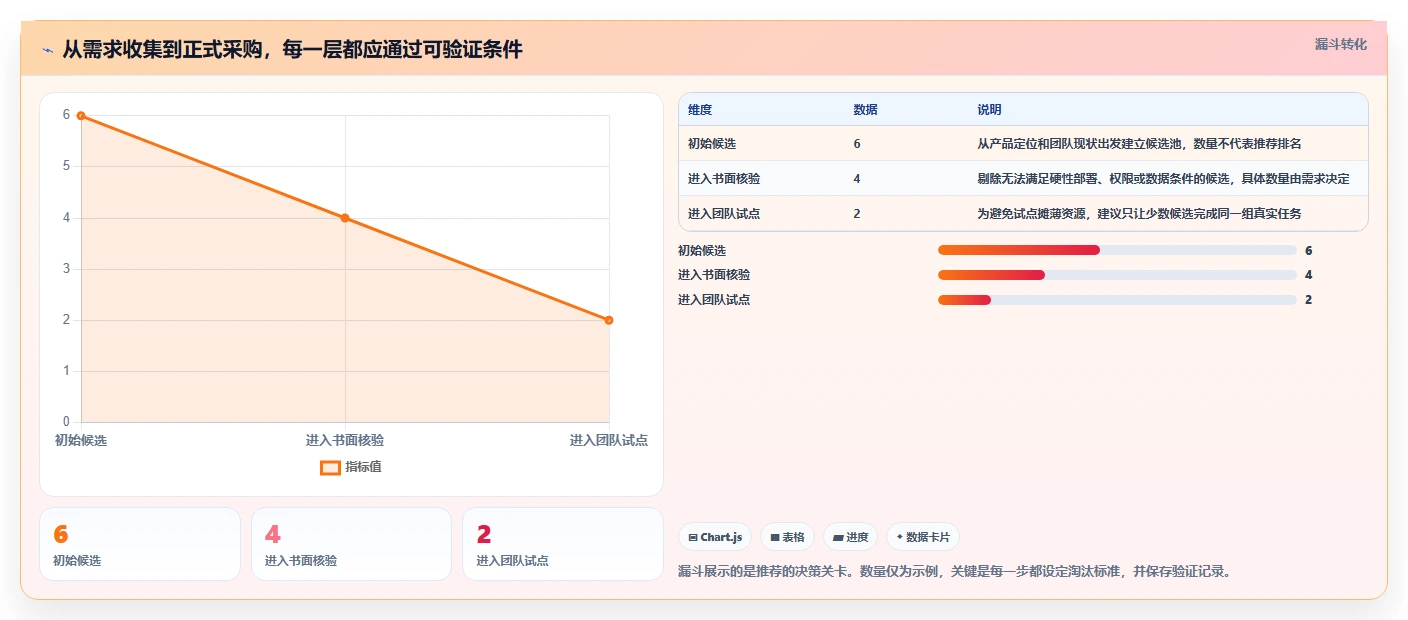This screenshot has height=620, width=1408.
Task: Click the header title 从需求收集到正式采购
Action: click(292, 50)
